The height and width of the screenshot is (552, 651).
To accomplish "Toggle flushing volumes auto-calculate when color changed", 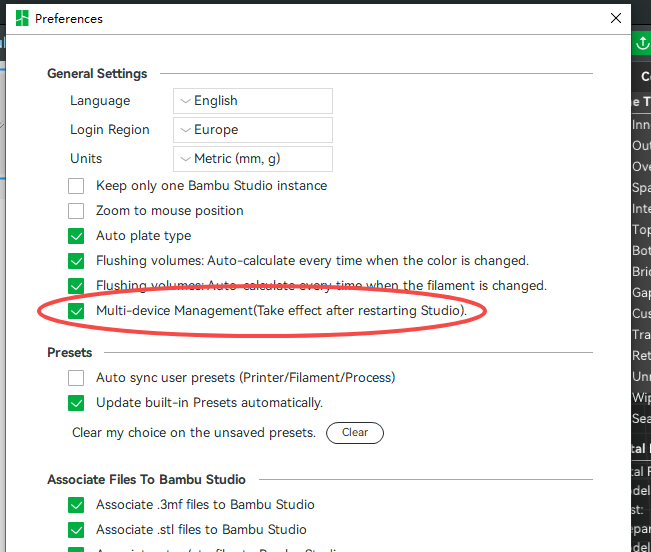I will pyautogui.click(x=76, y=261).
